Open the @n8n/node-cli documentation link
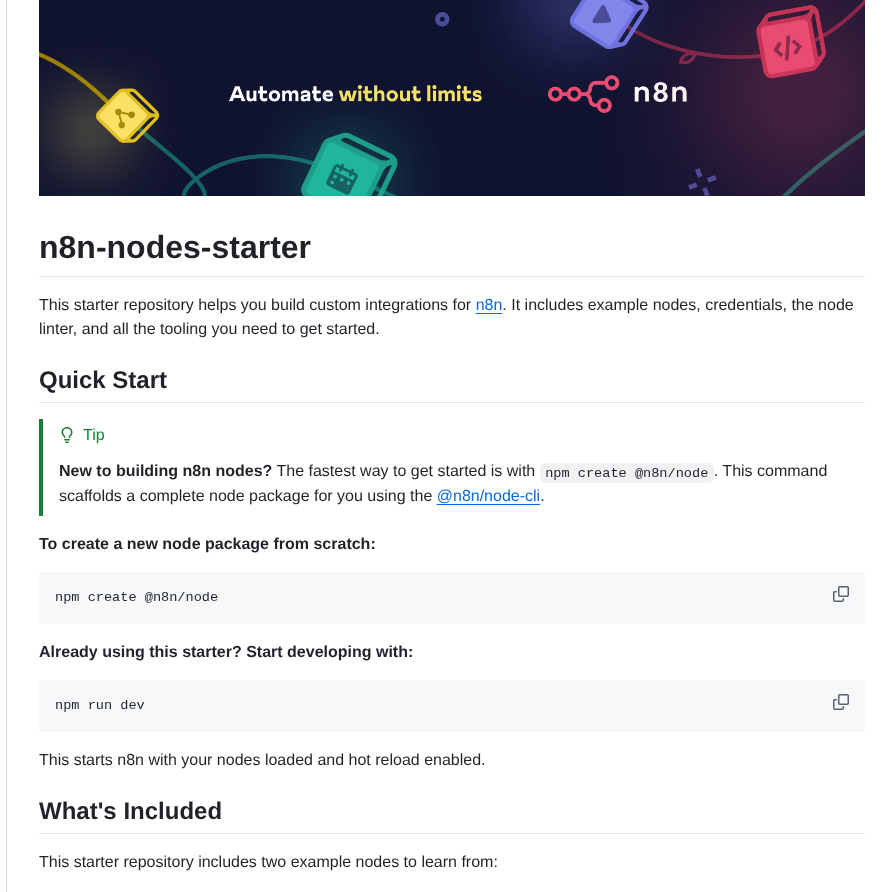The height and width of the screenshot is (892, 893). (489, 496)
